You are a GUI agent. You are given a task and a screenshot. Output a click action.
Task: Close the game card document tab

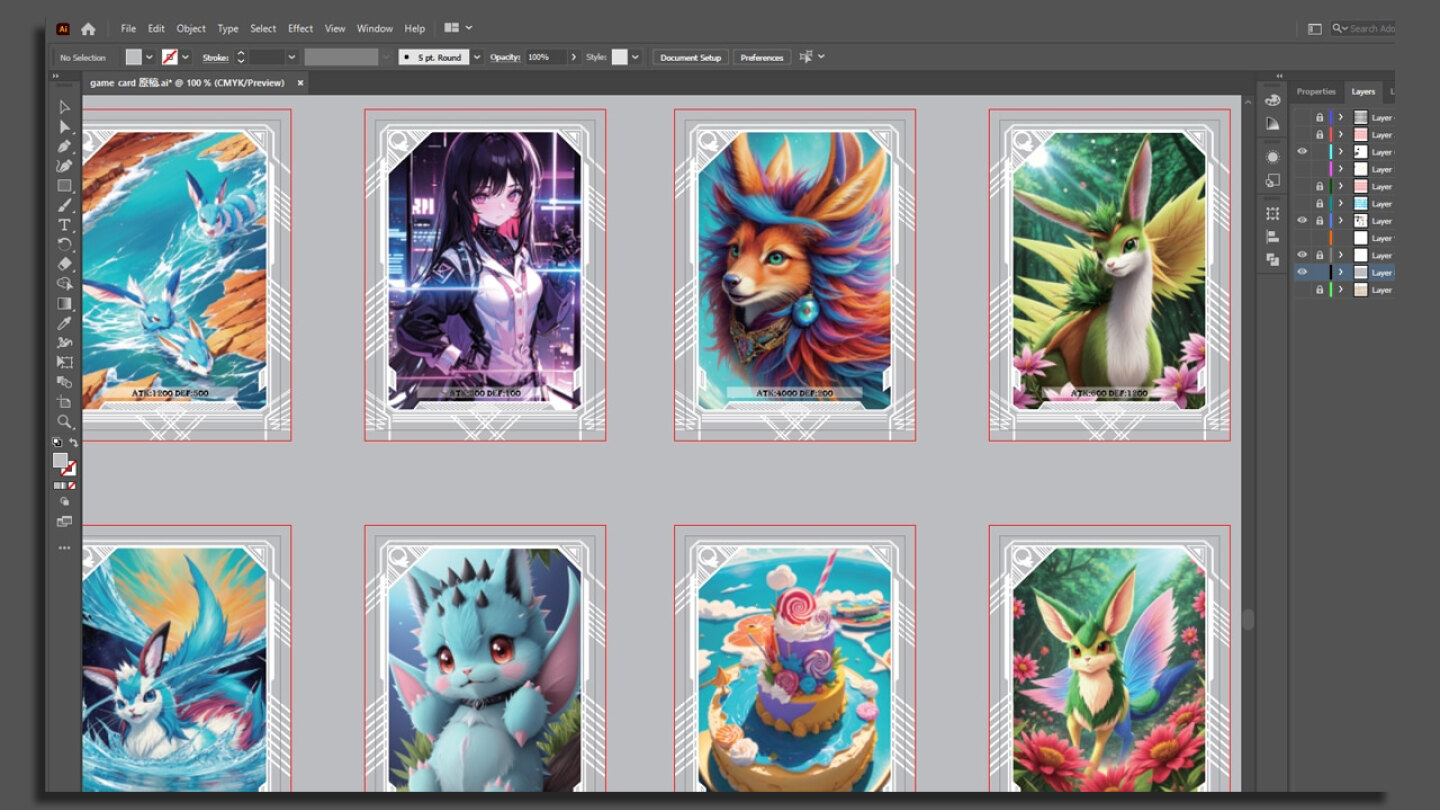coord(299,83)
